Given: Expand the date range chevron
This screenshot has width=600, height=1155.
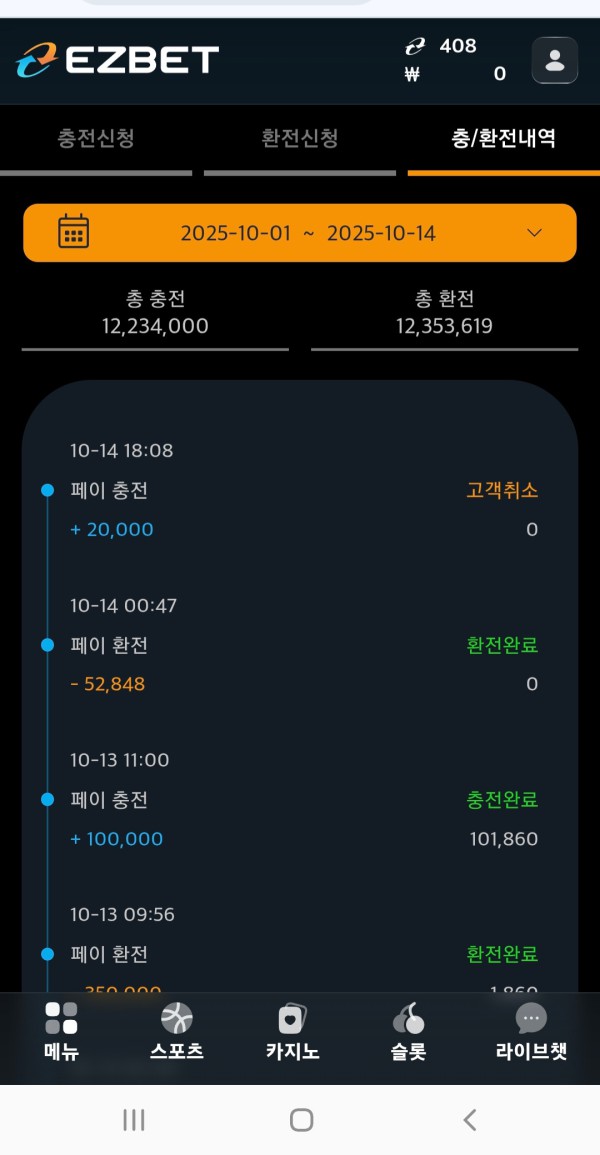Looking at the screenshot, I should pyautogui.click(x=534, y=233).
